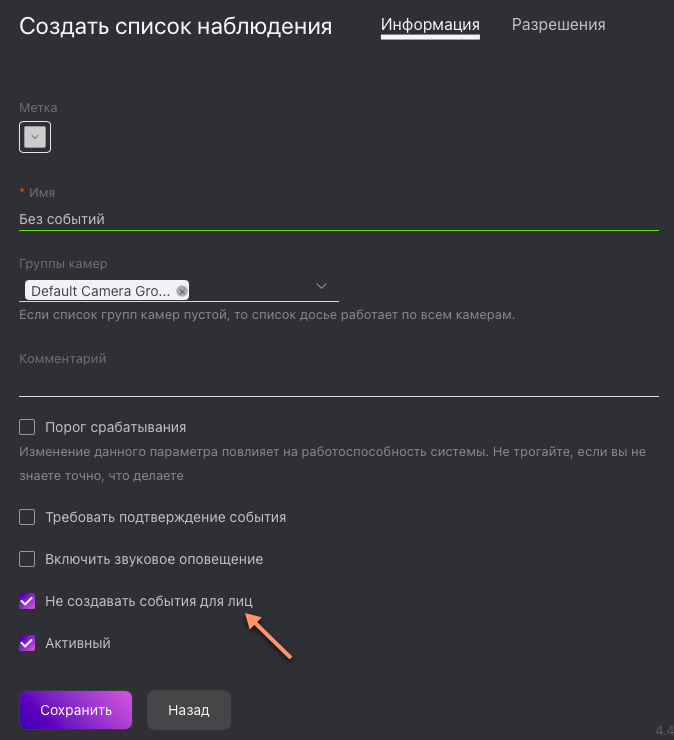Uncheck the Активный checkbox
This screenshot has width=674, height=740.
(x=27, y=643)
